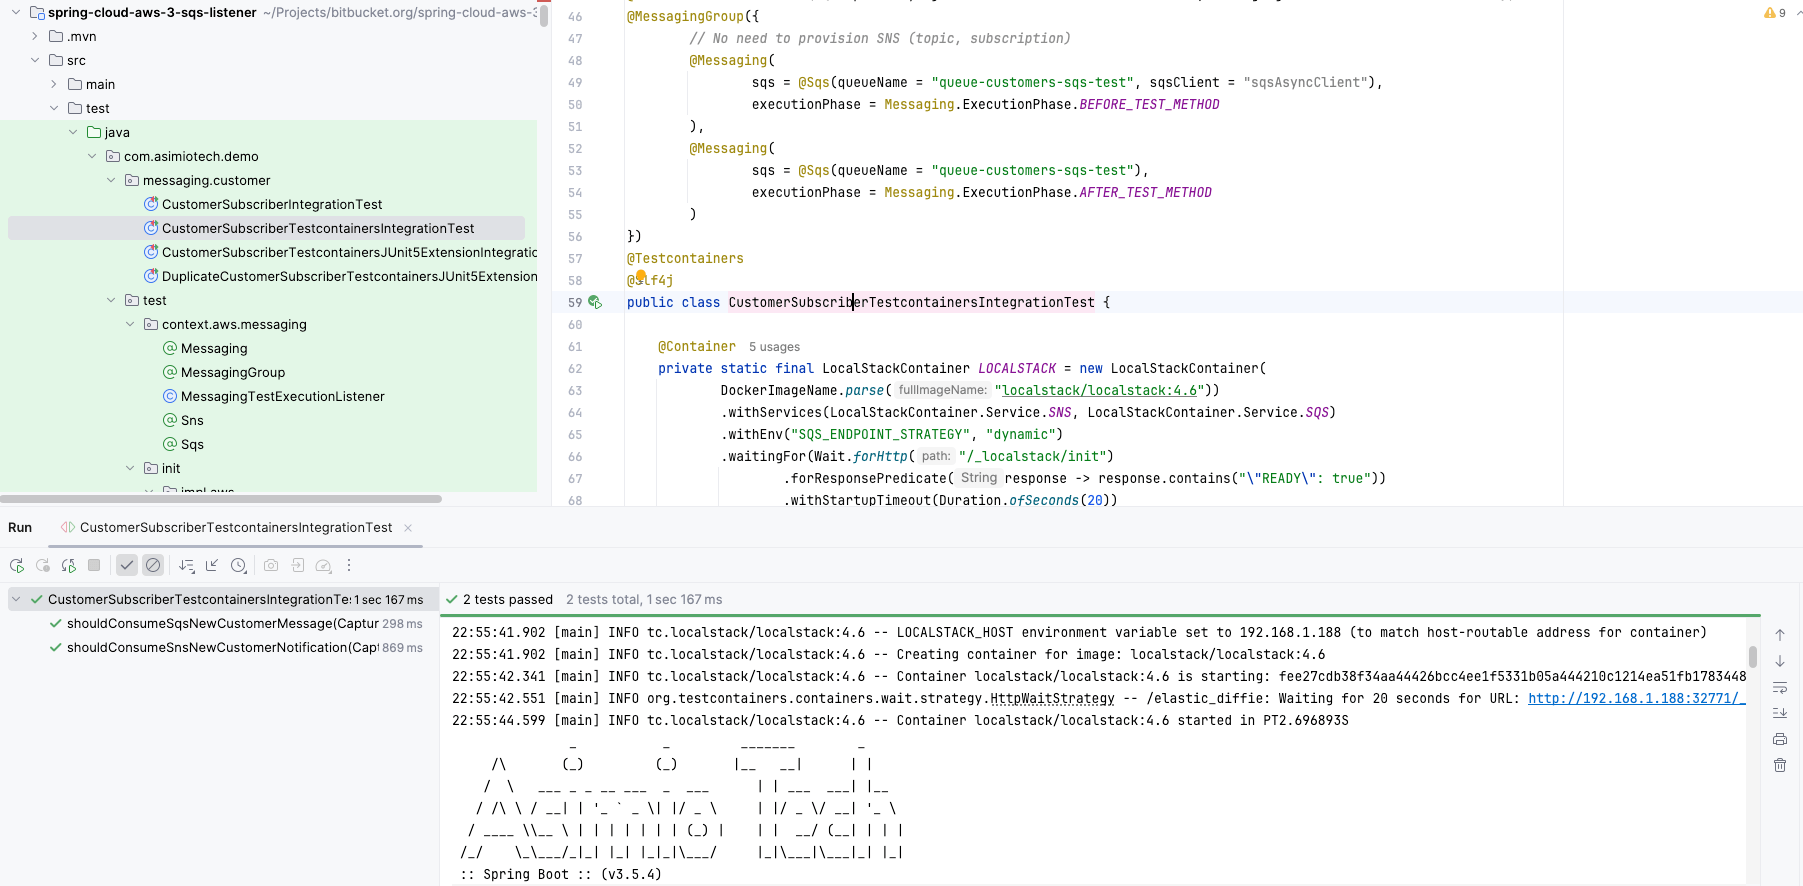Click the @Testcontainers annotation in editor
The height and width of the screenshot is (886, 1803).
coord(685,259)
